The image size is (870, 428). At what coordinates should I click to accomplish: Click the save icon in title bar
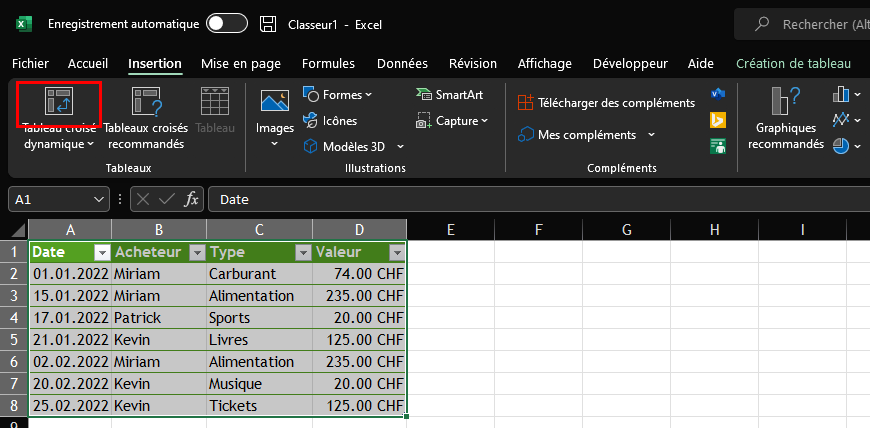click(267, 24)
